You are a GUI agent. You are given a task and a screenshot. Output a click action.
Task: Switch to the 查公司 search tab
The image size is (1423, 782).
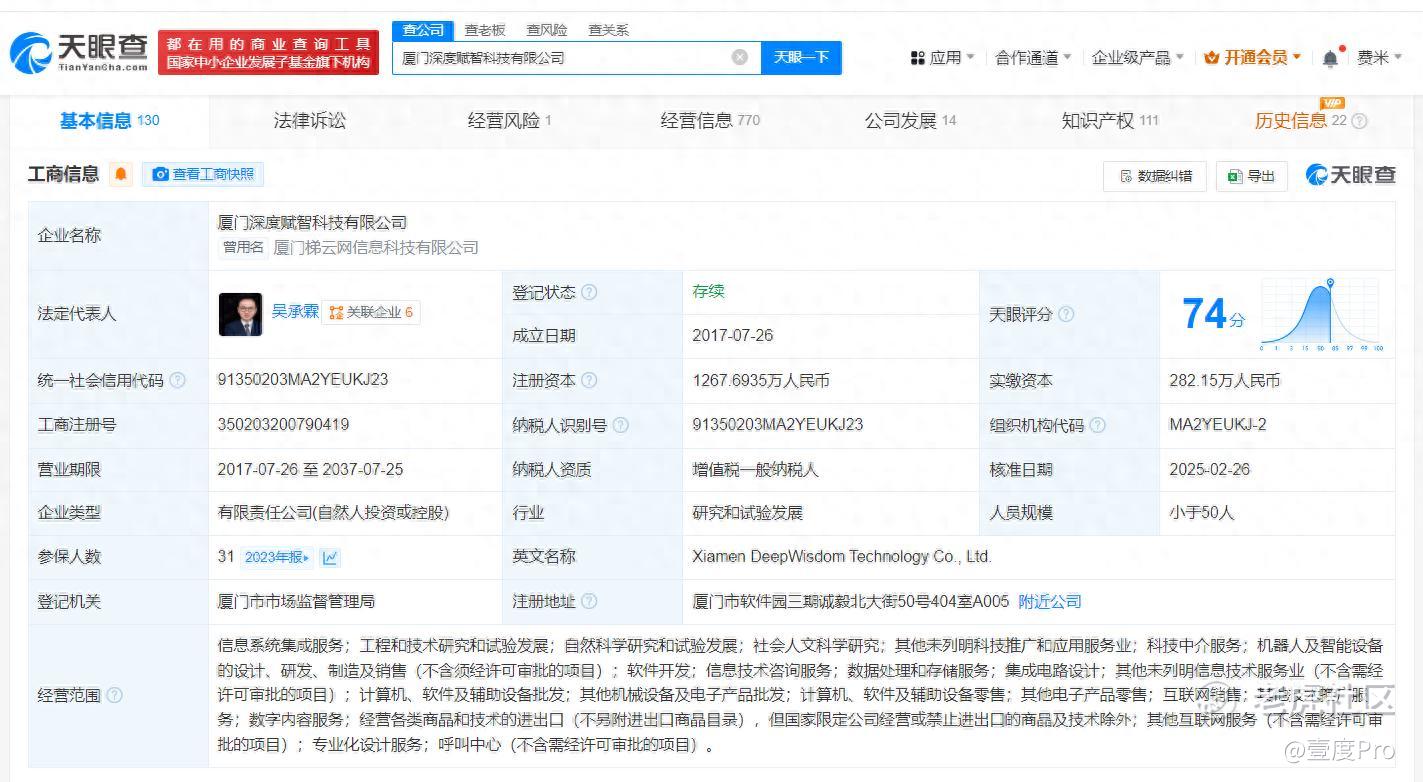point(423,30)
